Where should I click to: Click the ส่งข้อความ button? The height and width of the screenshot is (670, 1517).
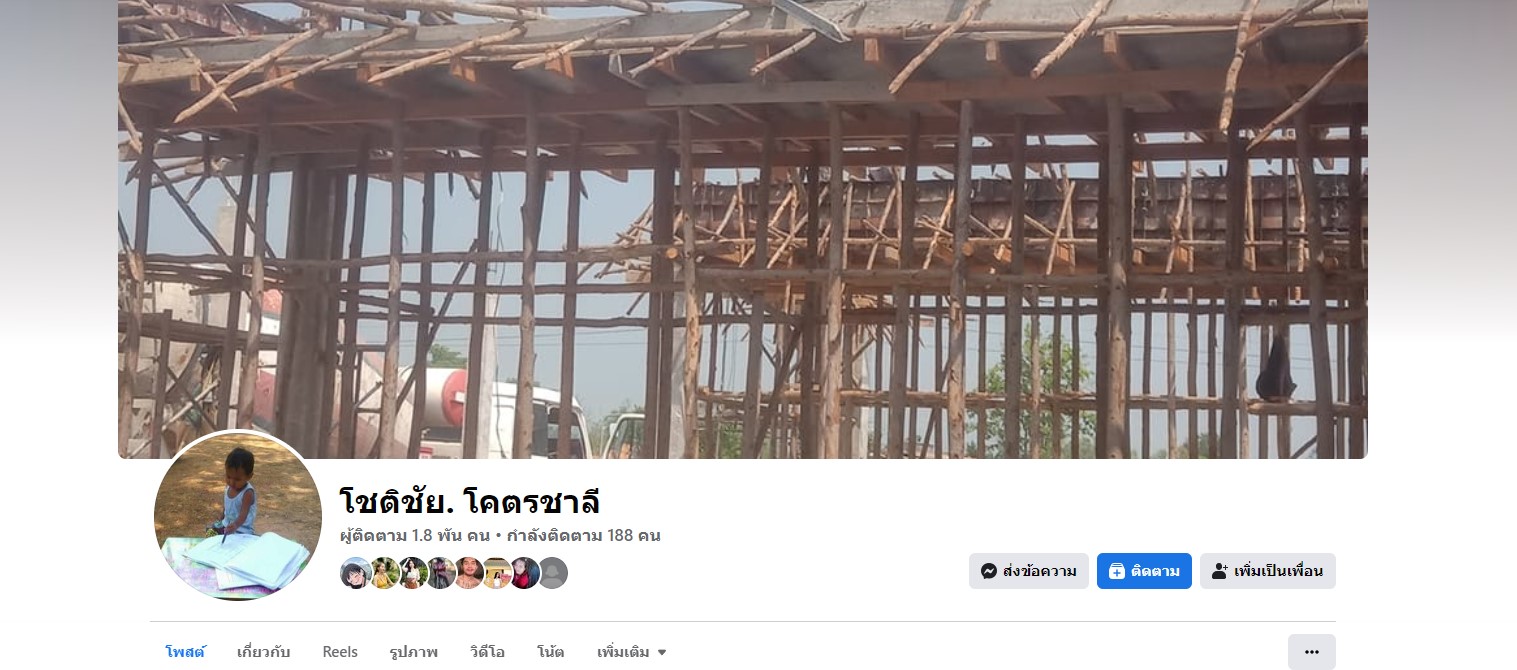tap(1028, 571)
